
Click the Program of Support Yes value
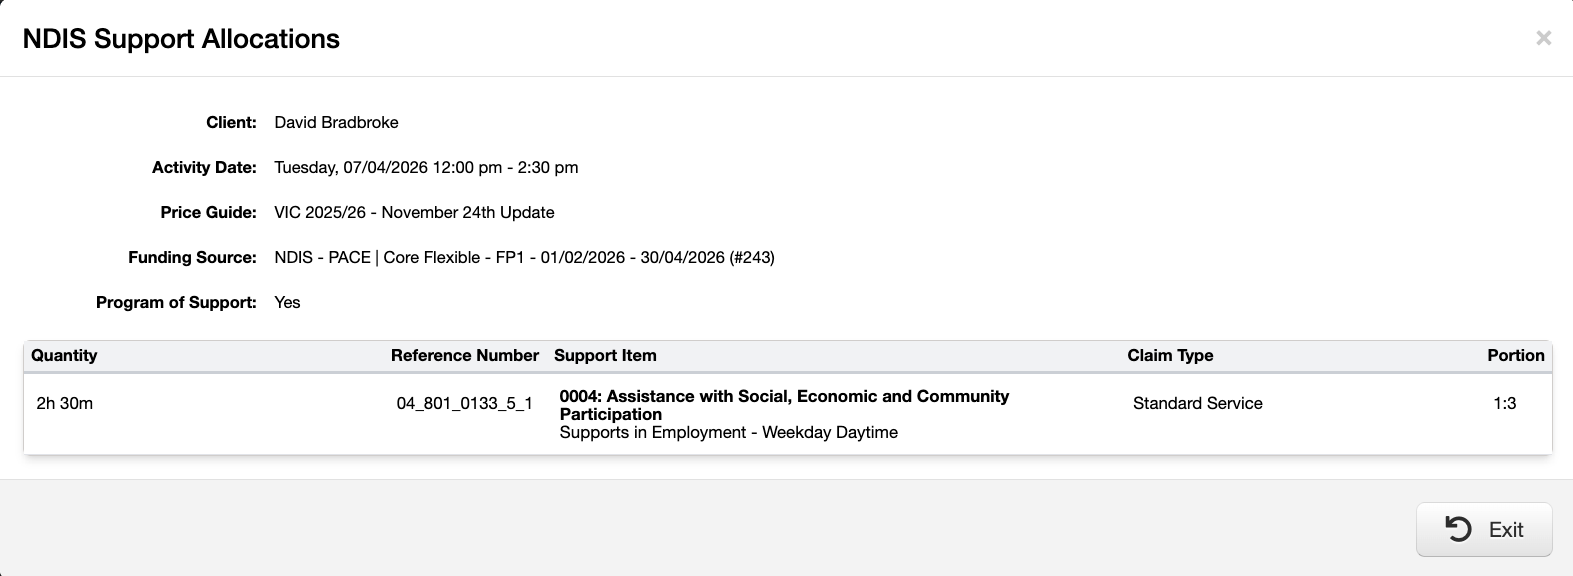287,302
